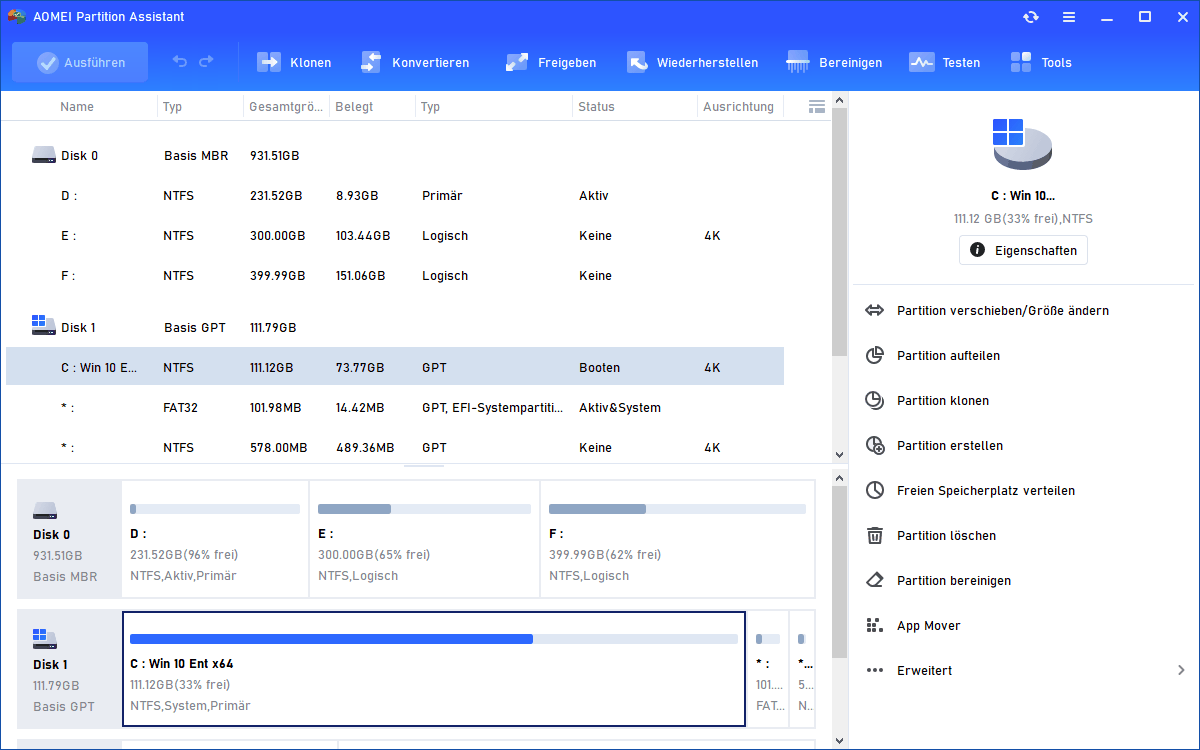Choose Partition verschieben/Größe ändern
The width and height of the screenshot is (1200, 750).
(x=1003, y=311)
